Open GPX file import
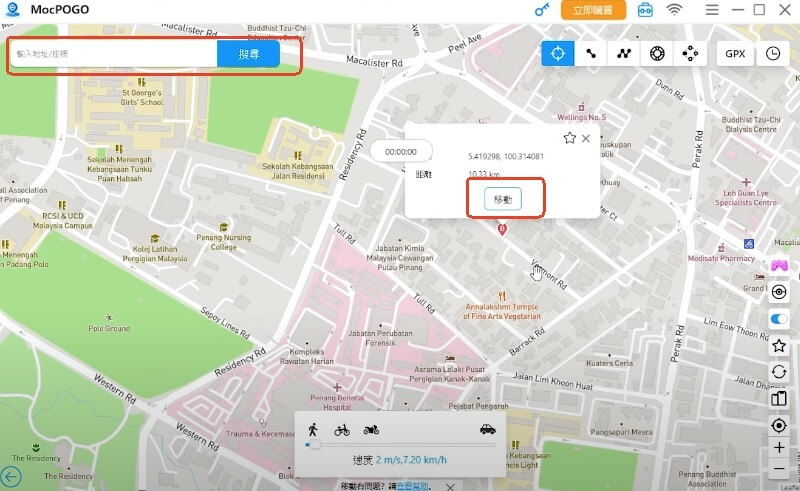The height and width of the screenshot is (491, 800). pos(735,54)
